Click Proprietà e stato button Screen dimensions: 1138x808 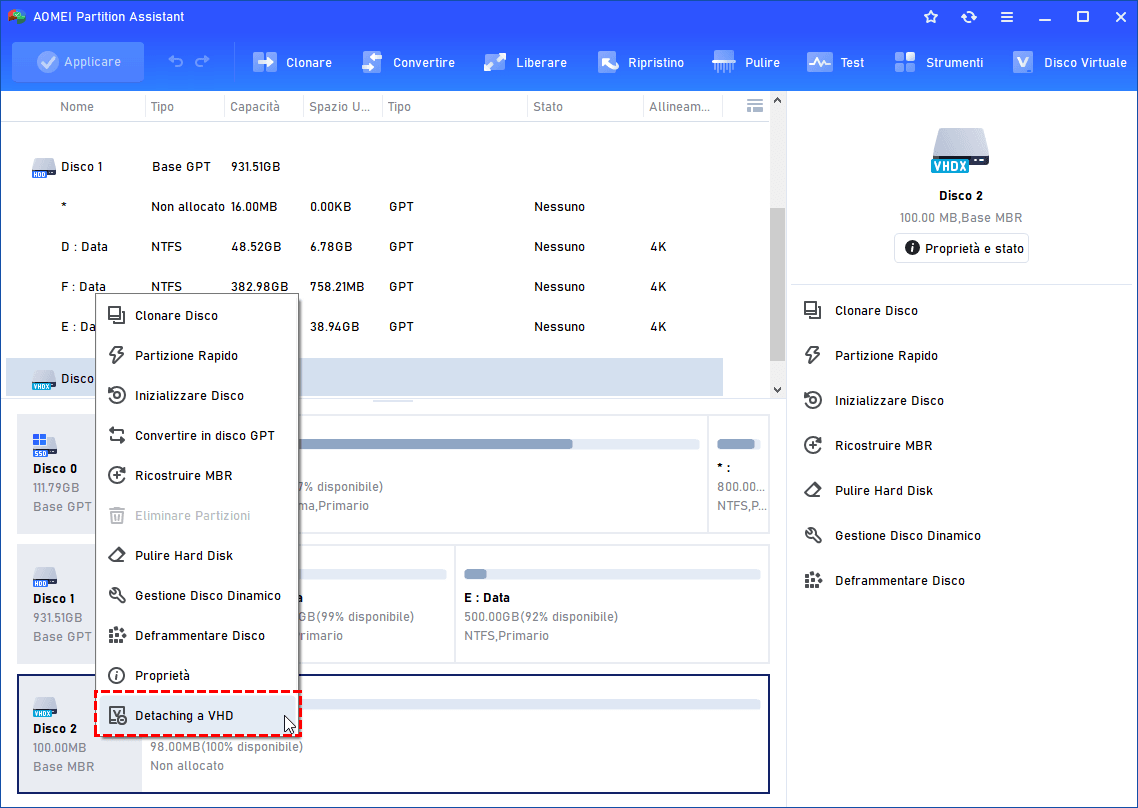961,248
